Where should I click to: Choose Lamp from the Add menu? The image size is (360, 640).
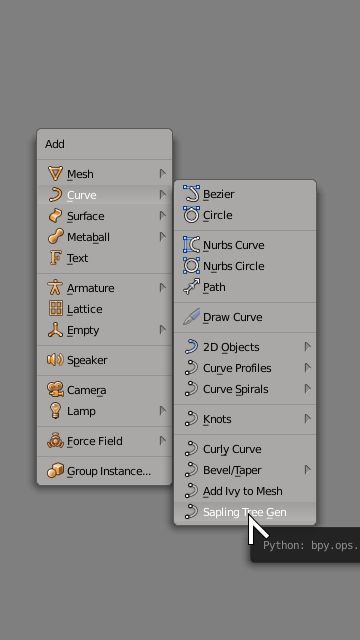(104, 411)
